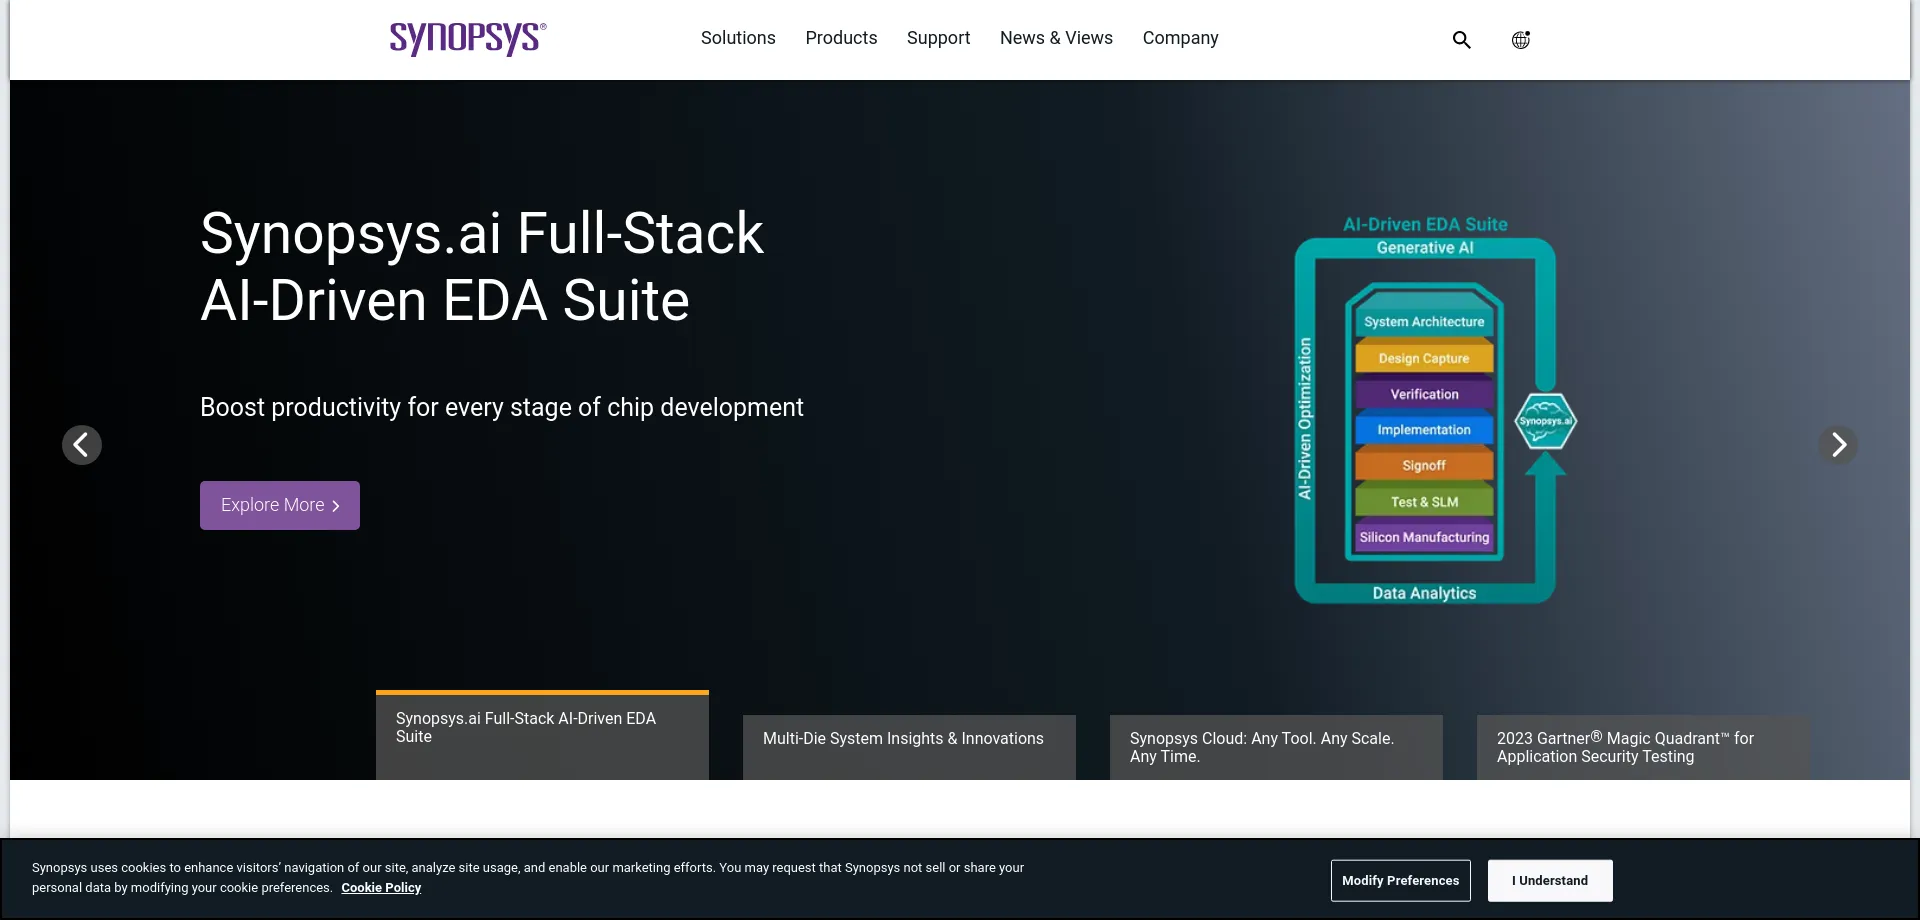
Task: Open the News & Views menu
Action: (x=1056, y=38)
